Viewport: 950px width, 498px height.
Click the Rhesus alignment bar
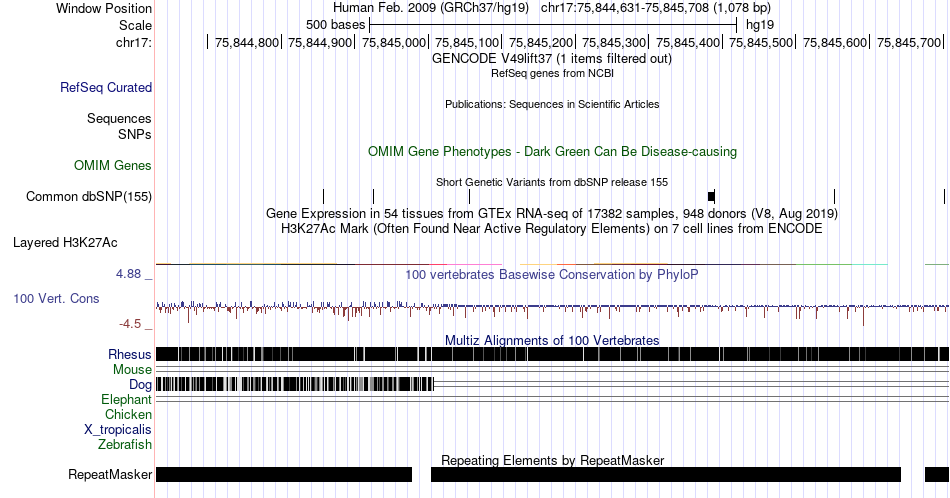tap(552, 354)
